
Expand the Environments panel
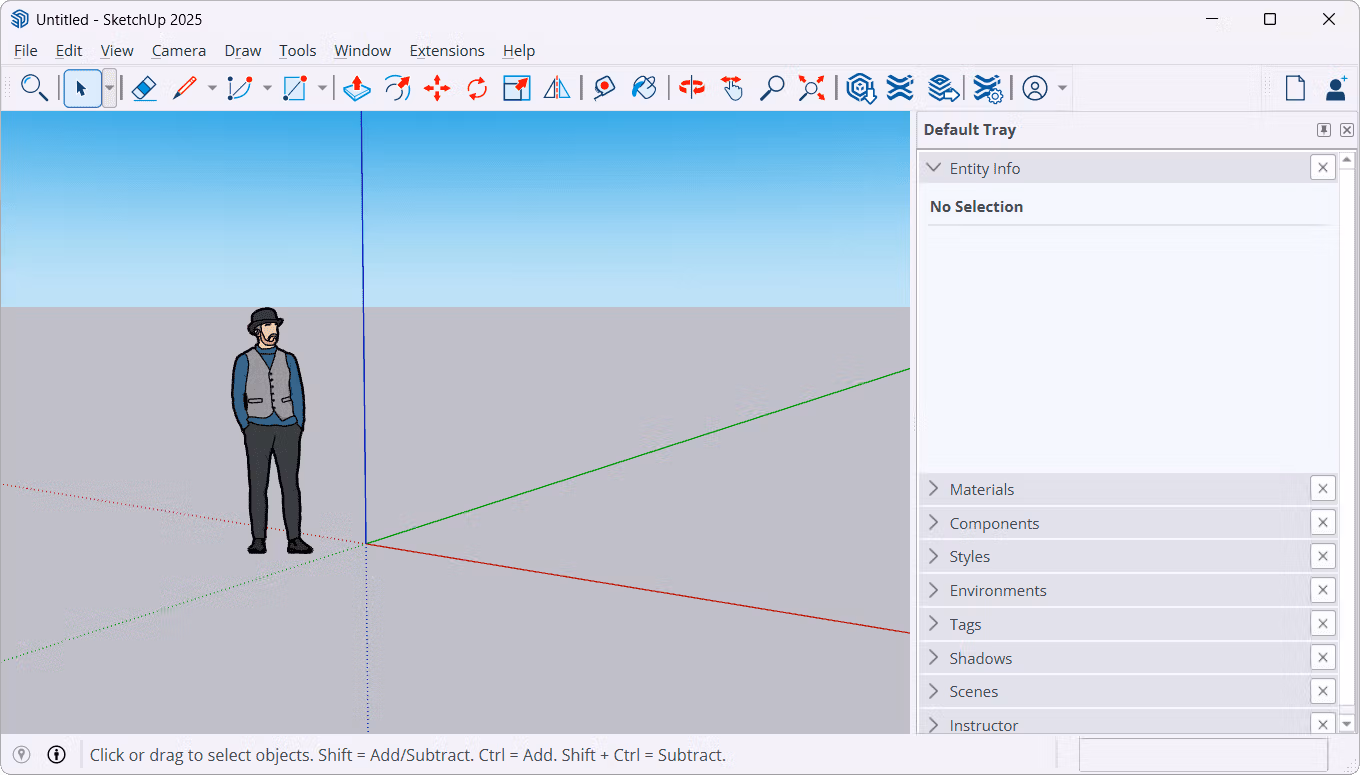(934, 590)
